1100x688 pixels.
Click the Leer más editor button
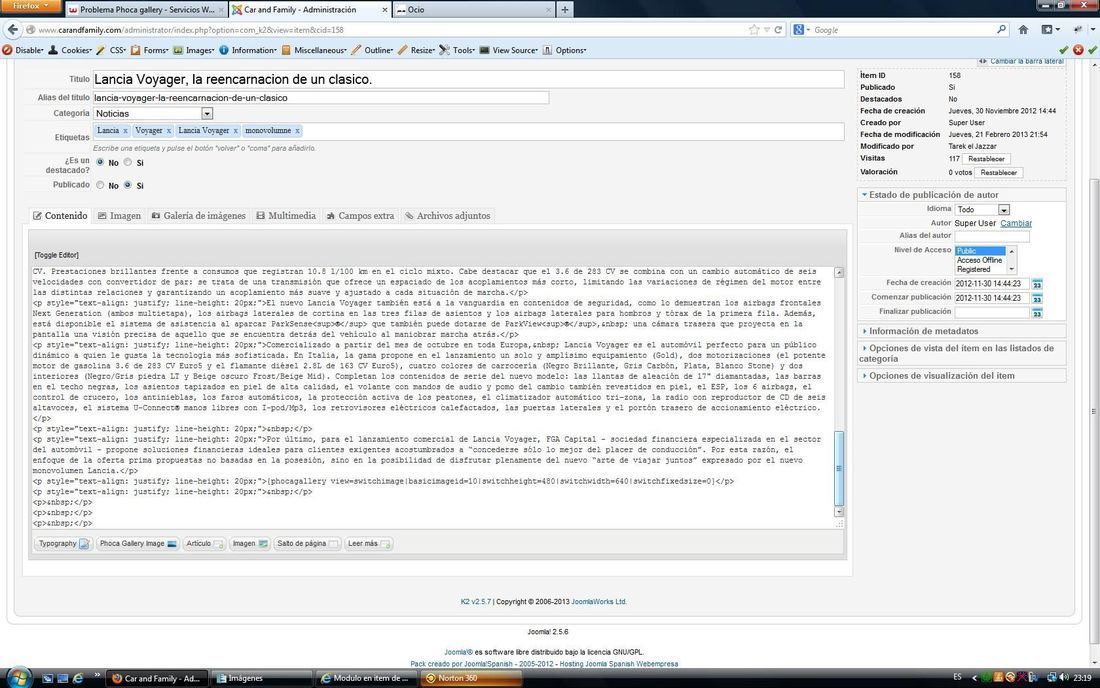point(368,544)
